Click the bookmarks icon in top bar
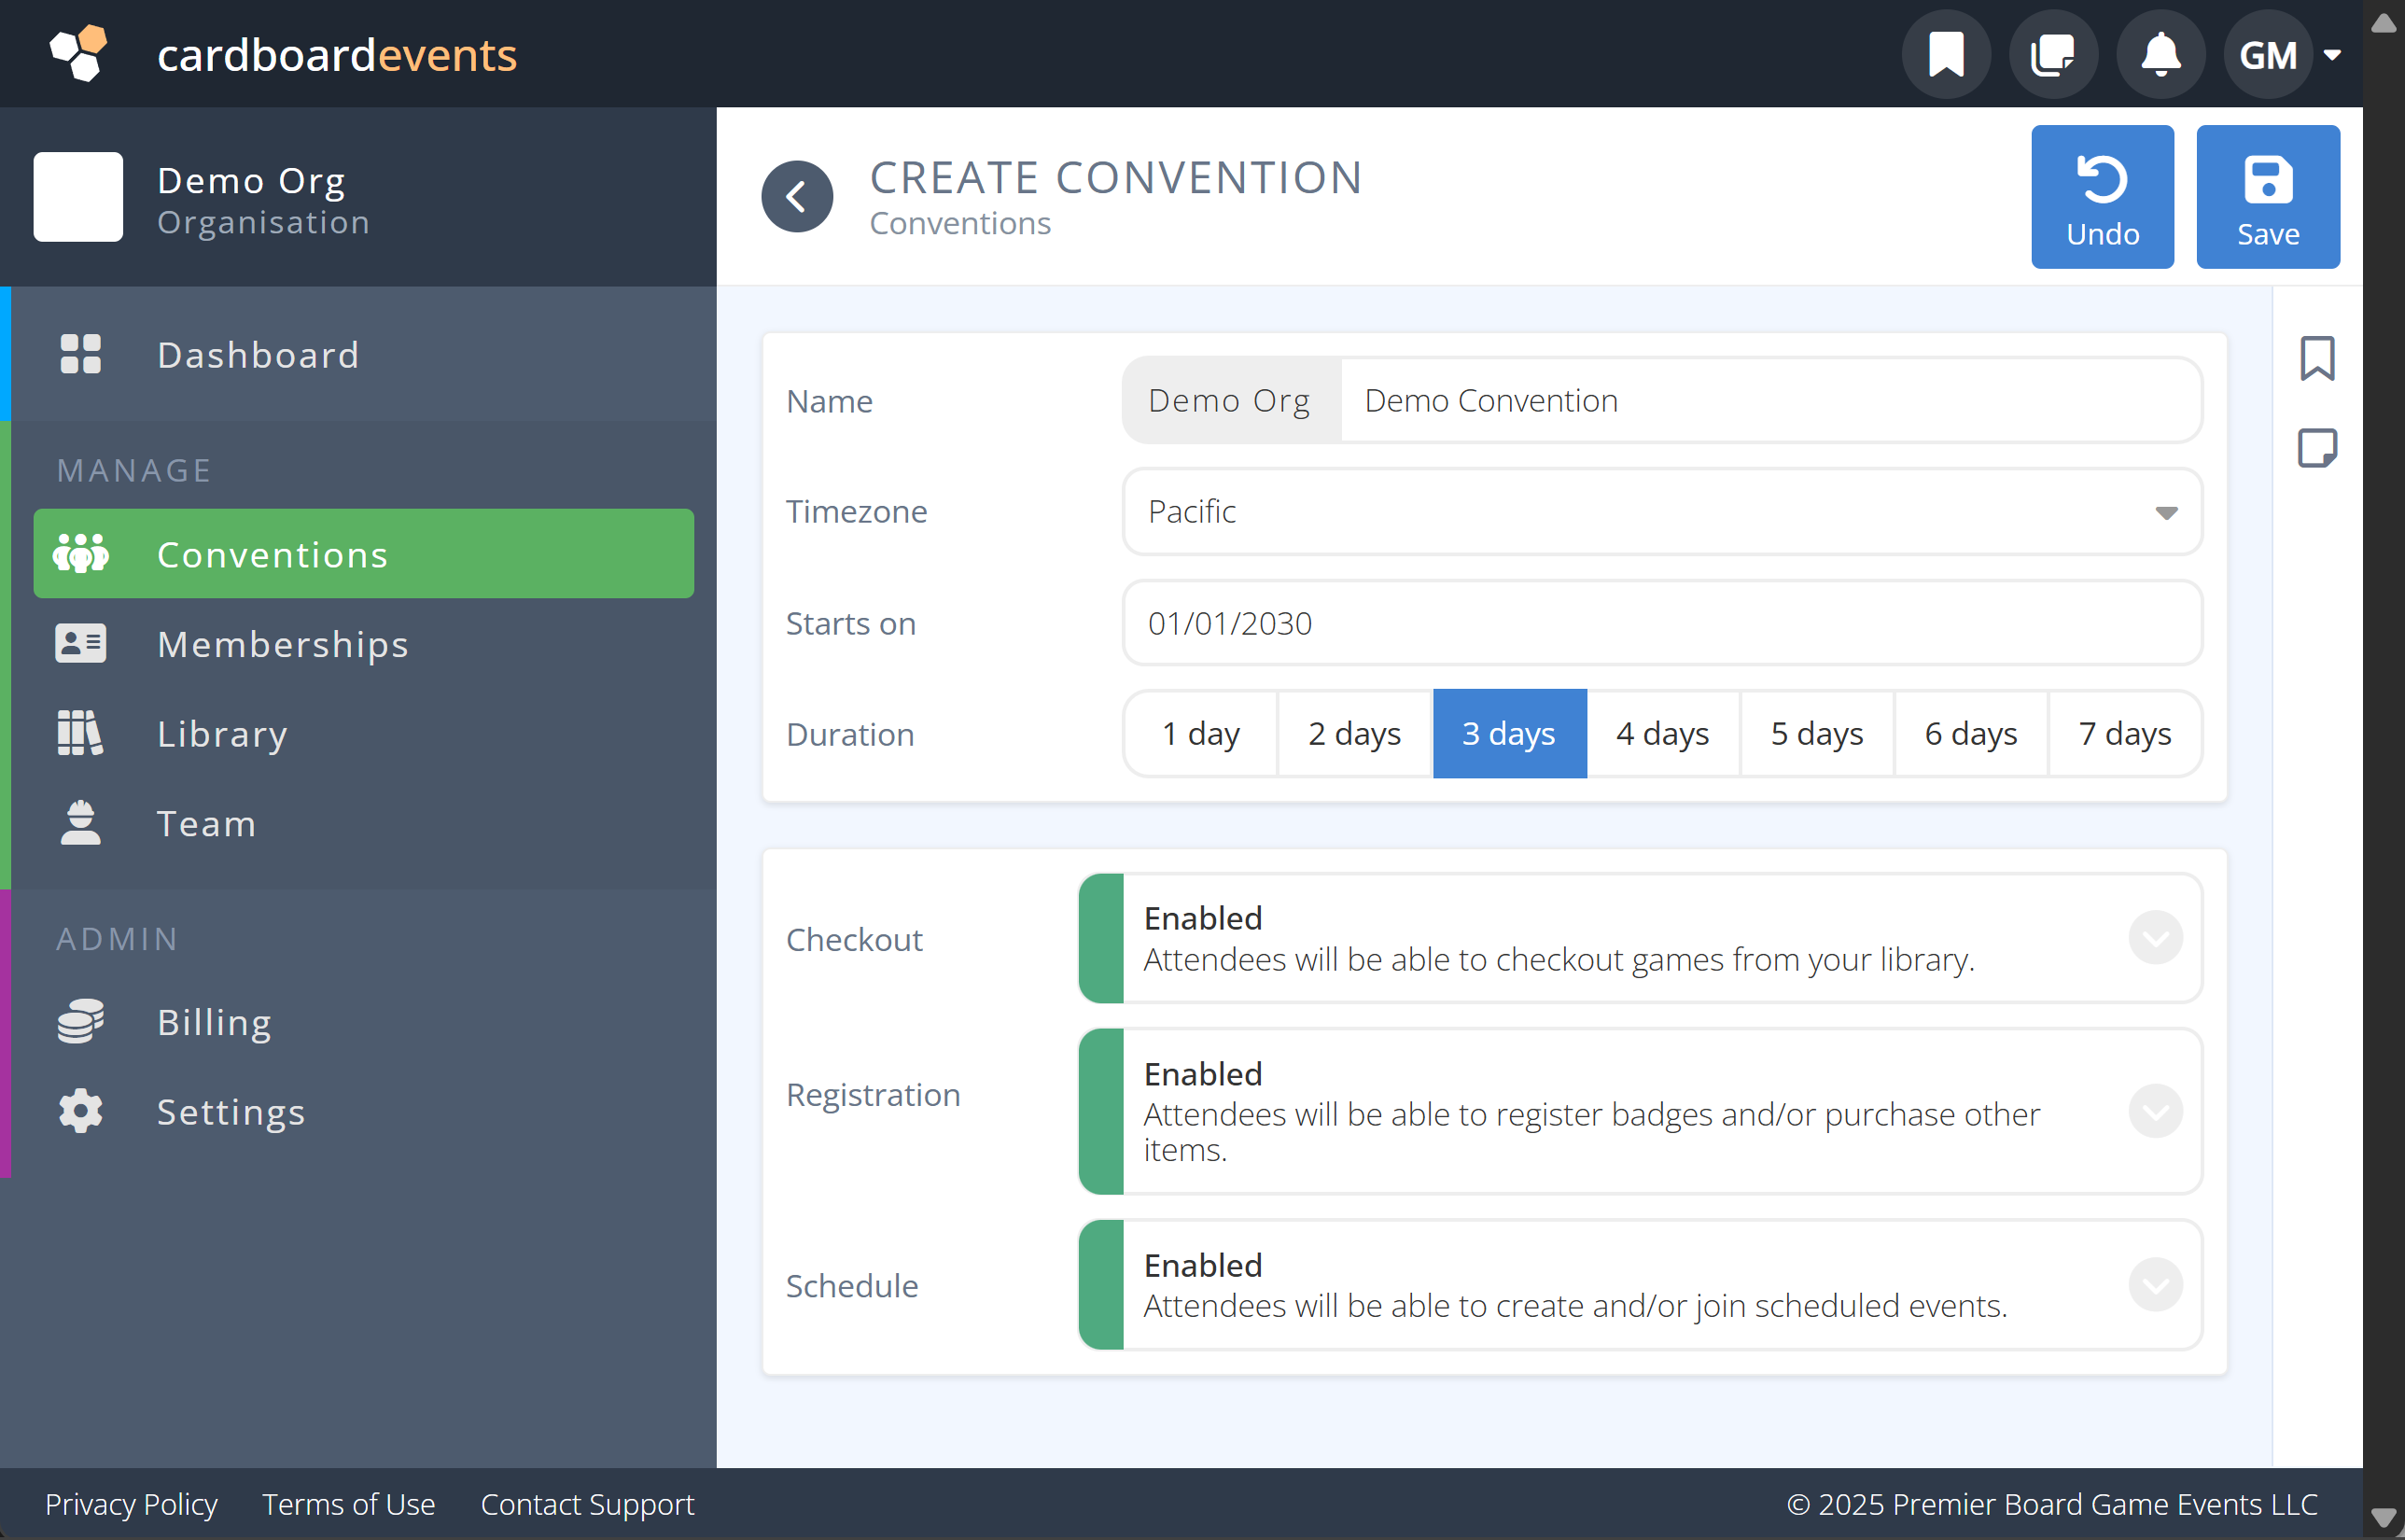The width and height of the screenshot is (2405, 1540). click(x=1944, y=54)
